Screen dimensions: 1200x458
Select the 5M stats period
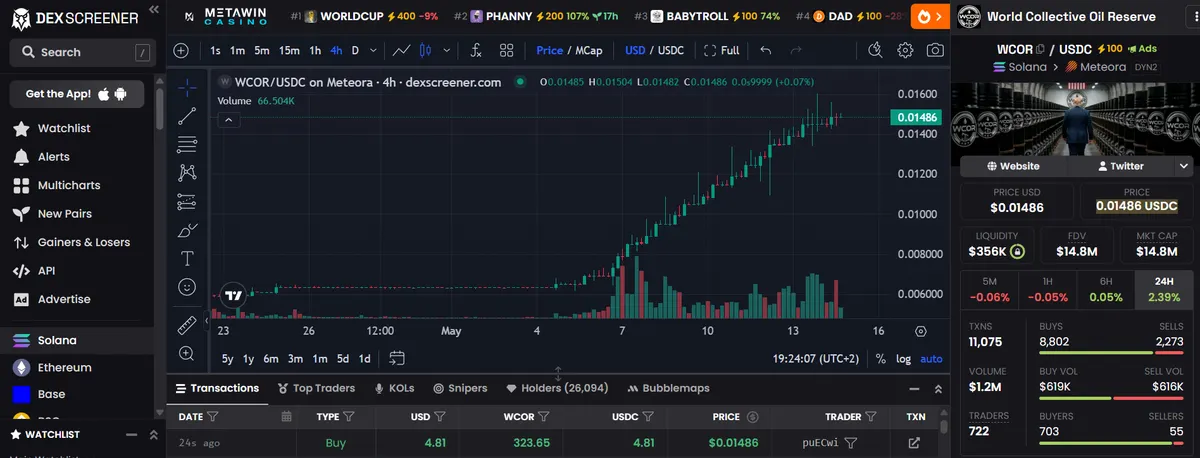click(989, 289)
